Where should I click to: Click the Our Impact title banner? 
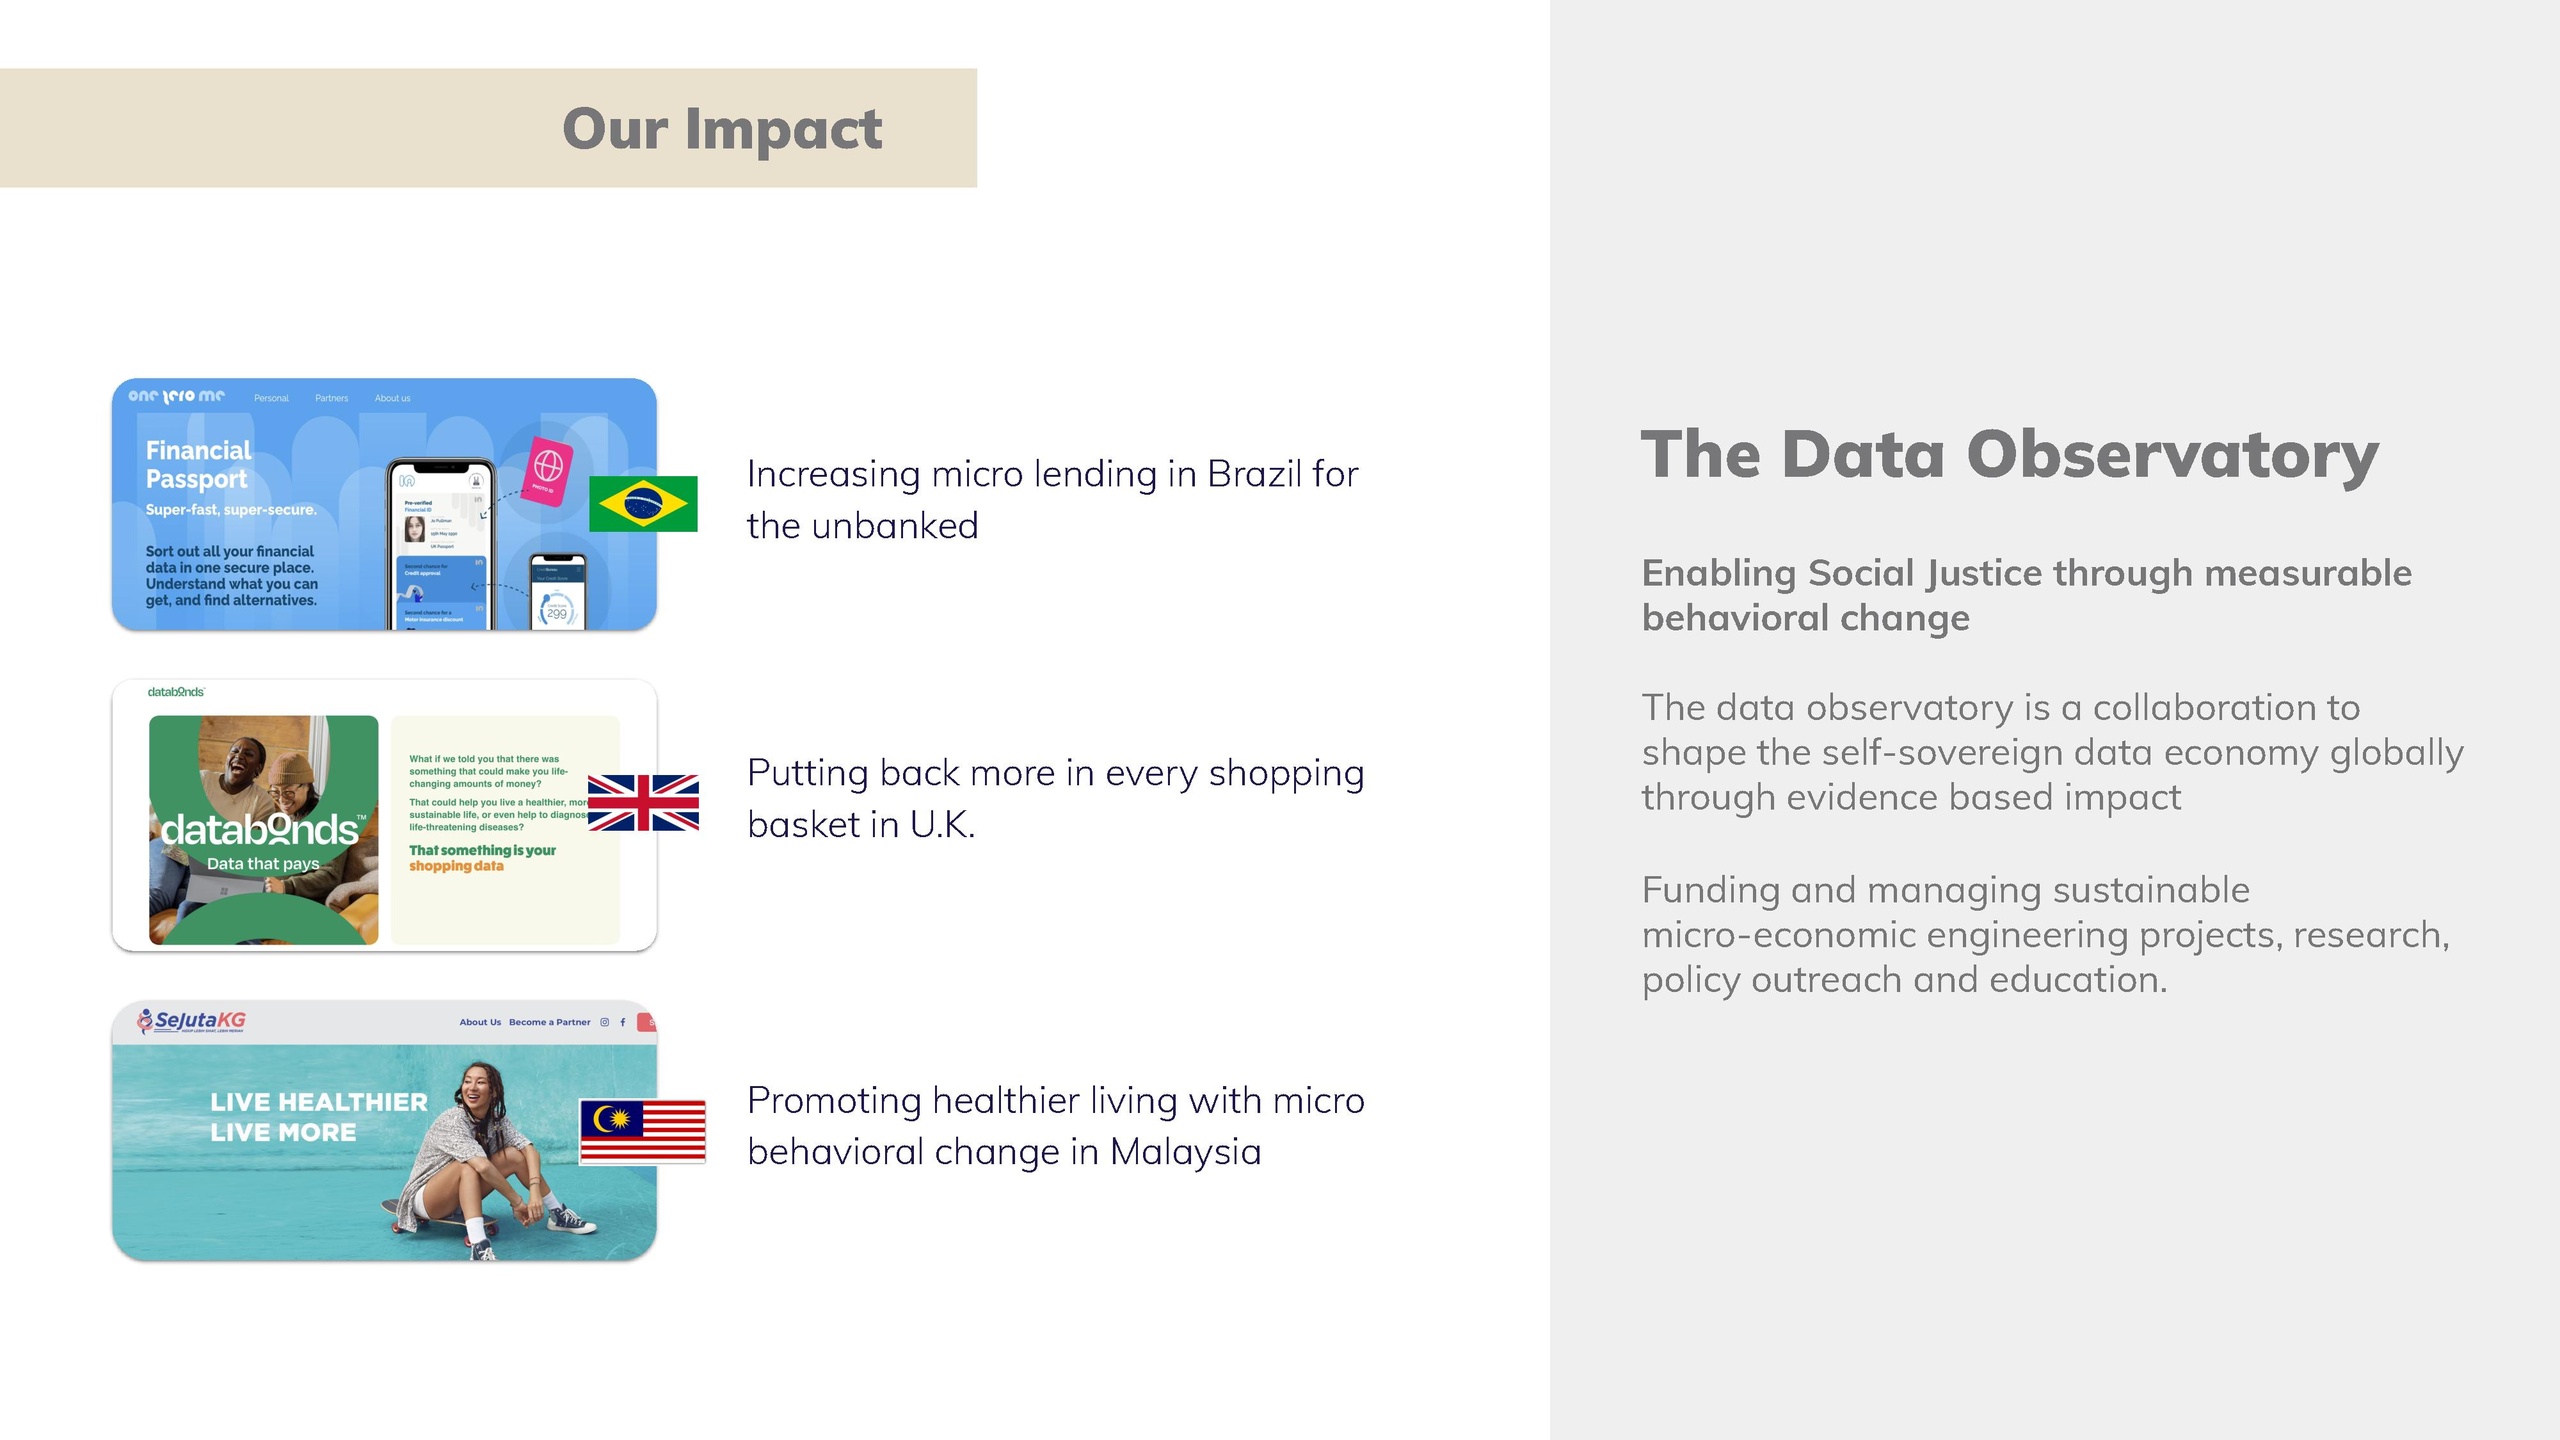pos(721,128)
